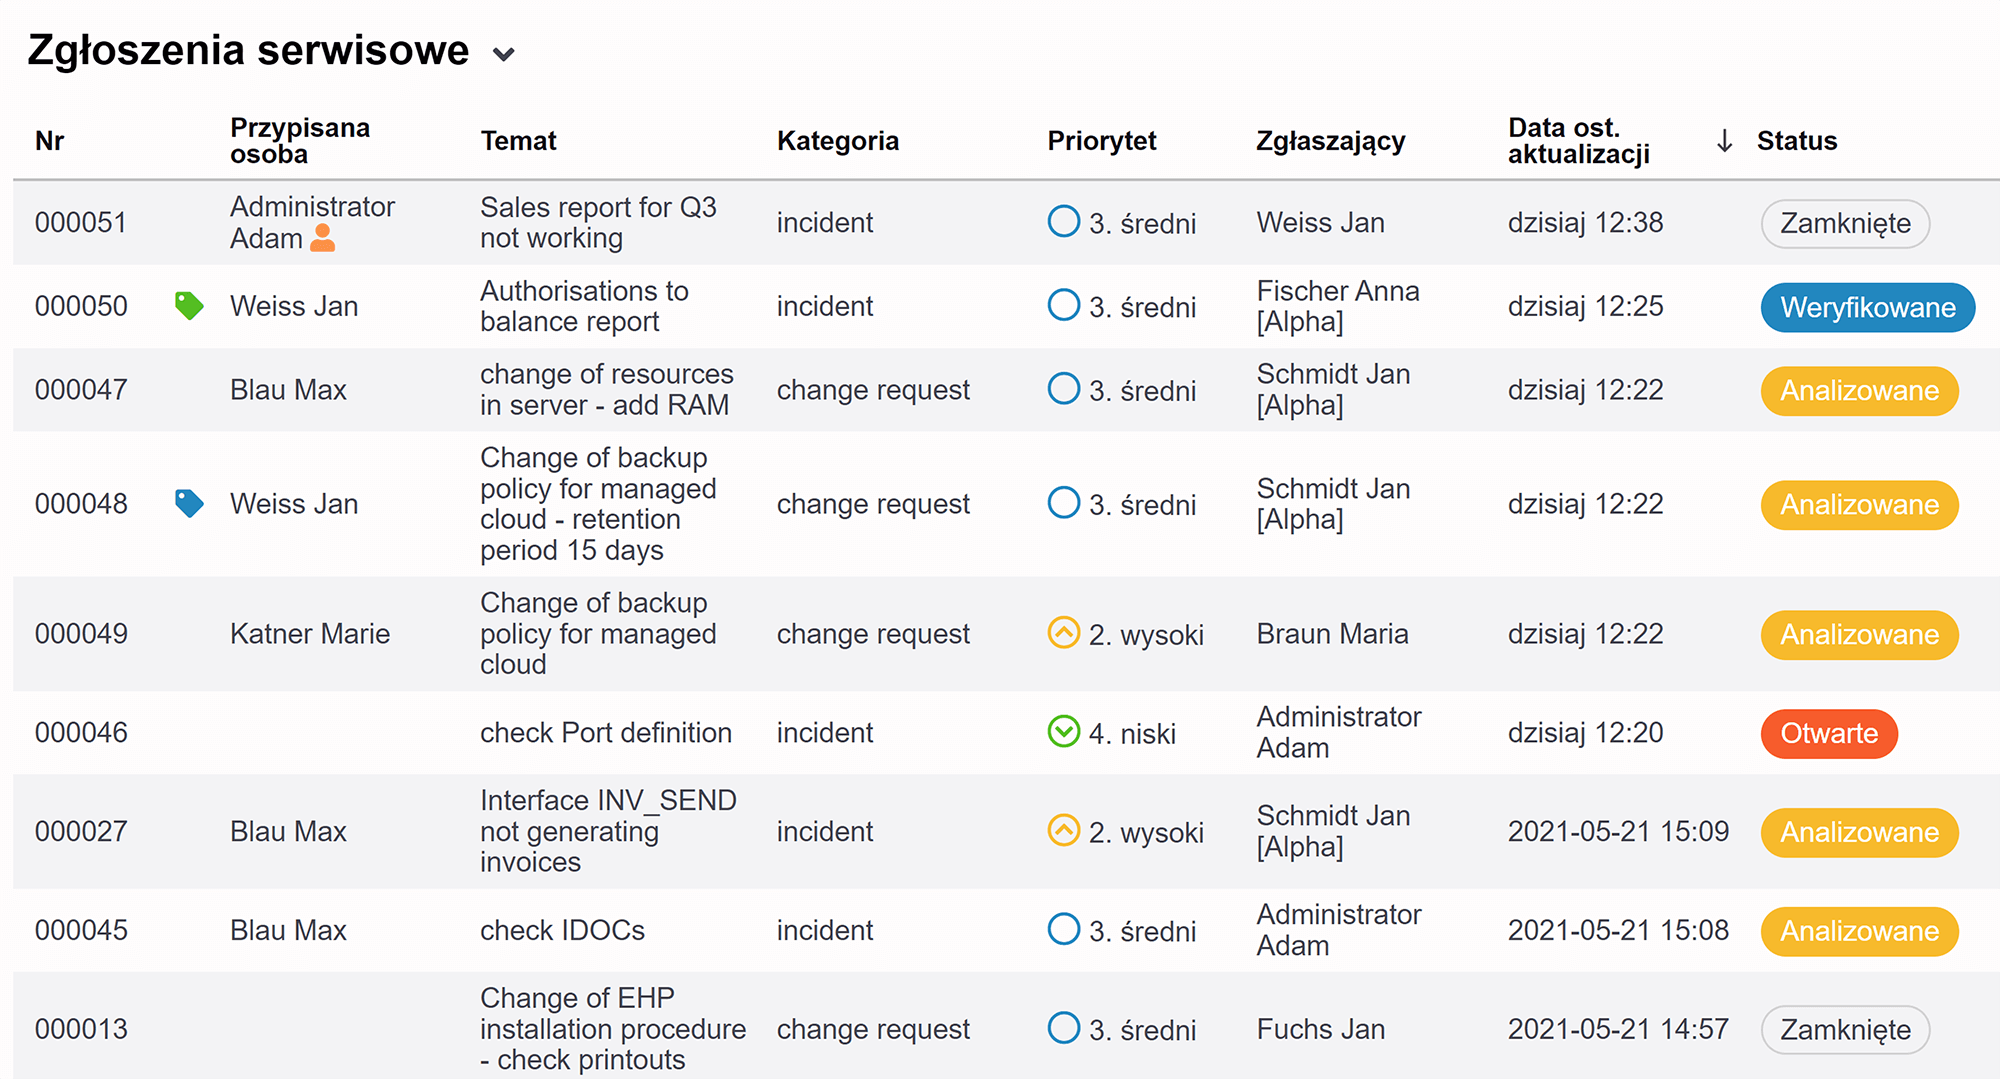
Task: Click low priority icon on ticket 000046
Action: click(1064, 732)
